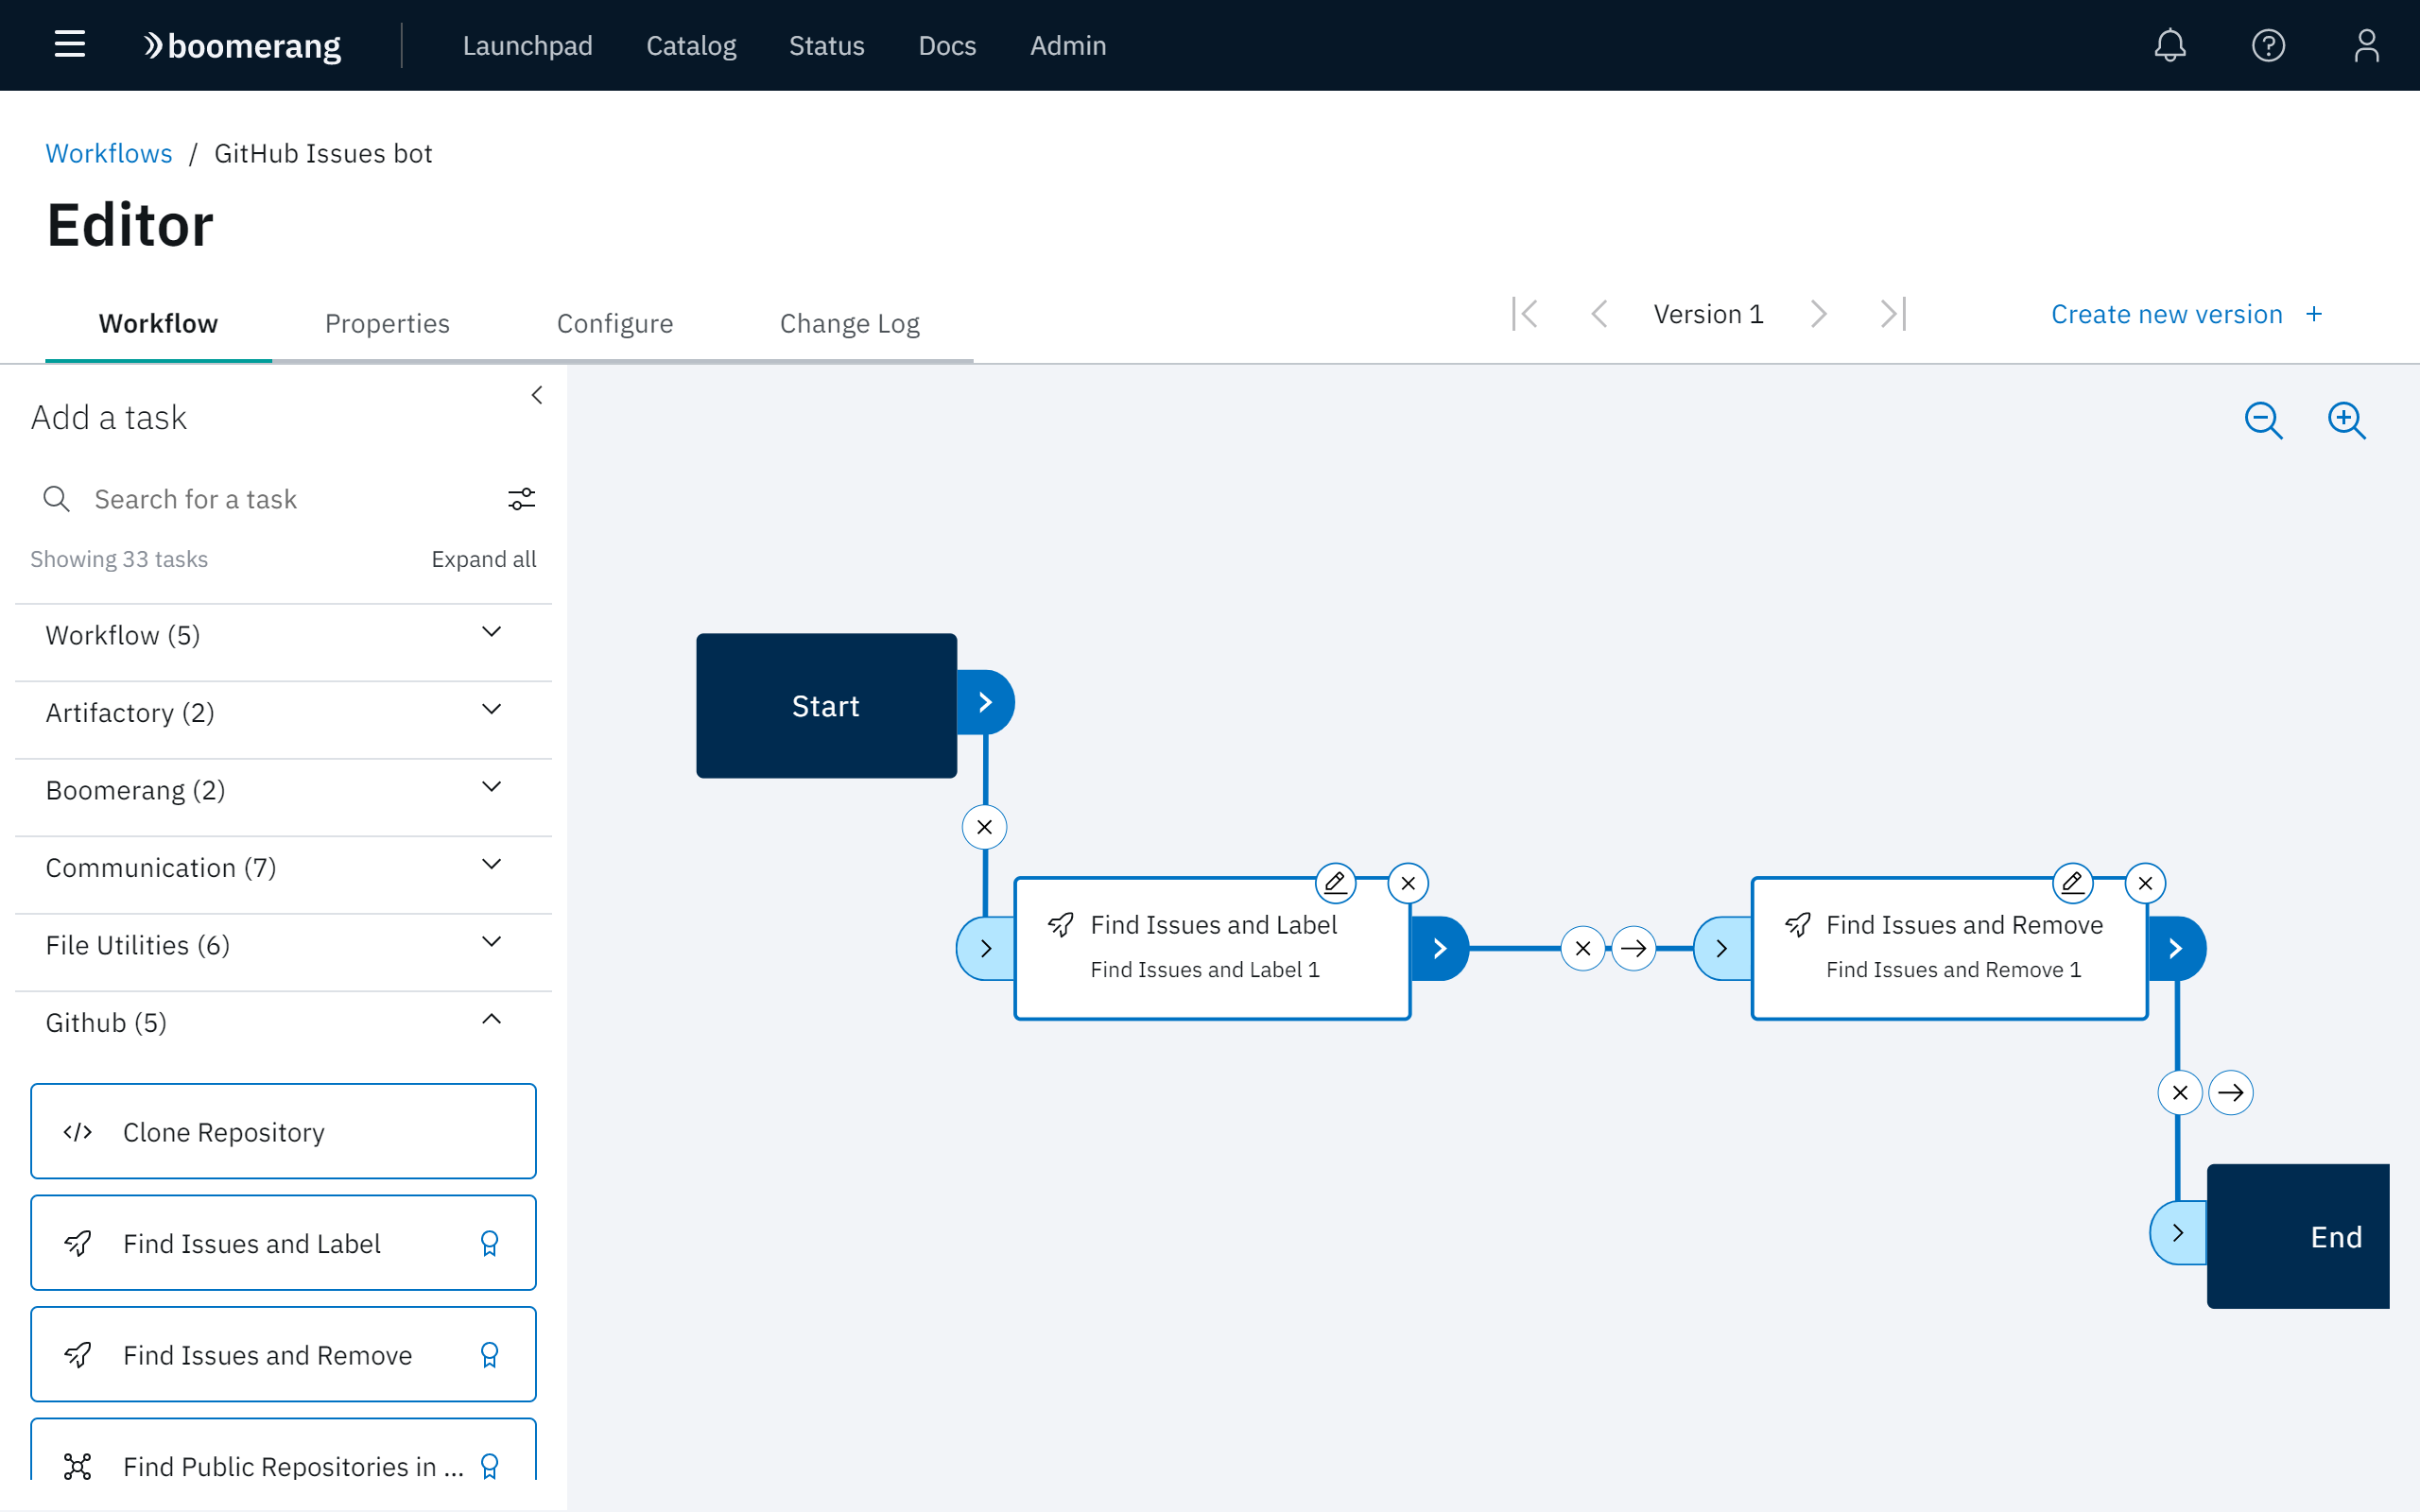Toggle visibility of Find Issues and Remove task
Screen dimensions: 2420x1512
[x=490, y=1355]
